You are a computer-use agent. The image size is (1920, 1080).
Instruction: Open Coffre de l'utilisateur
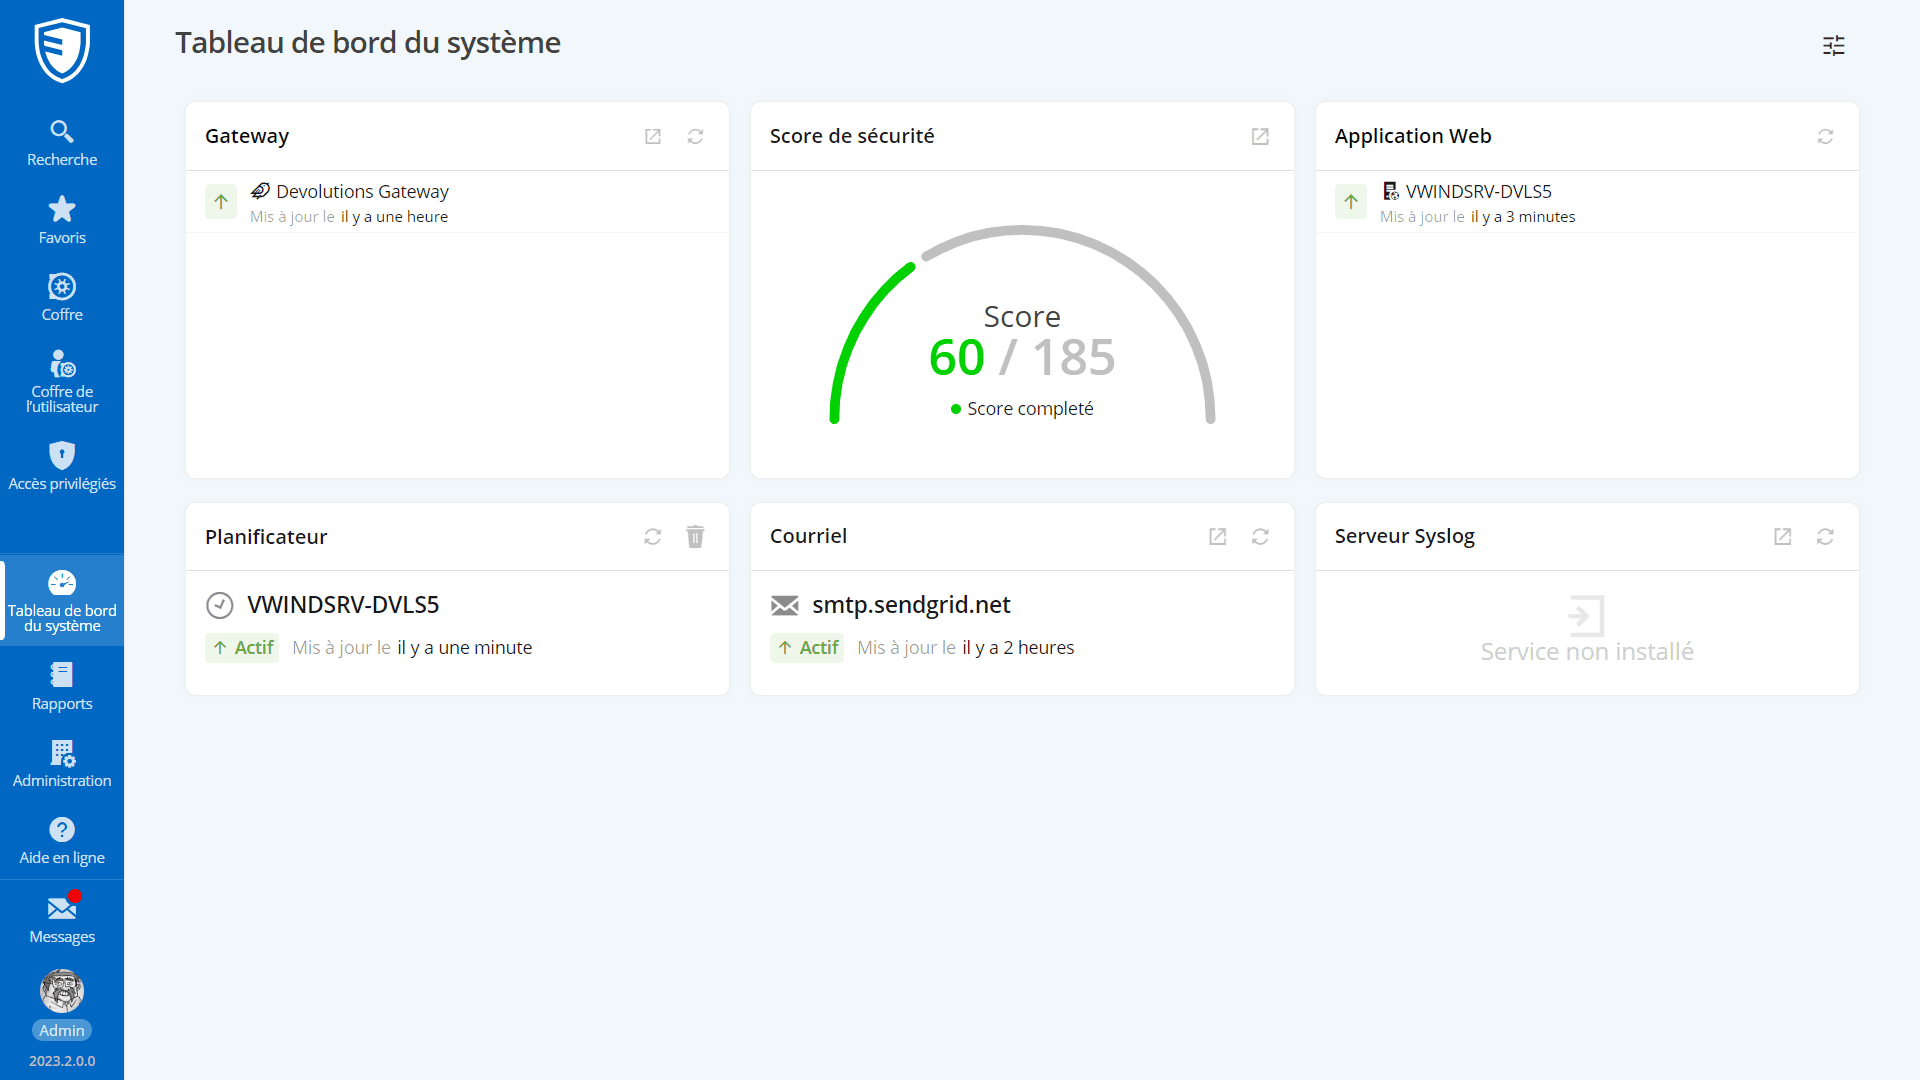pos(62,381)
